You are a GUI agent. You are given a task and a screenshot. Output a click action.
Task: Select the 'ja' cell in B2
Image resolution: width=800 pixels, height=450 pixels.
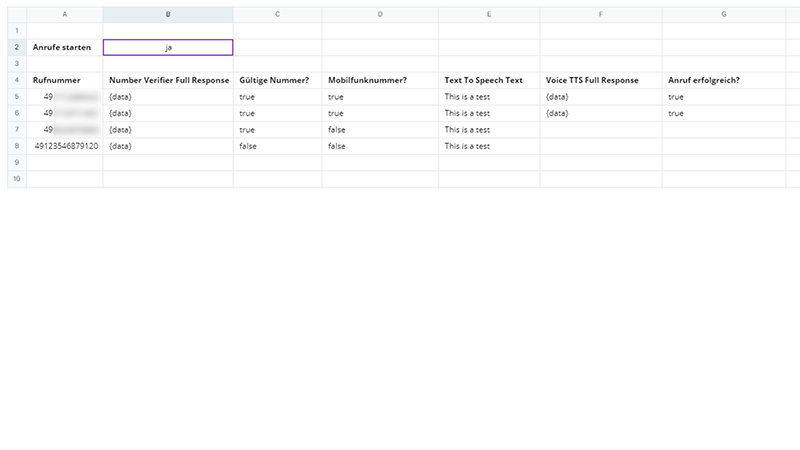point(168,47)
